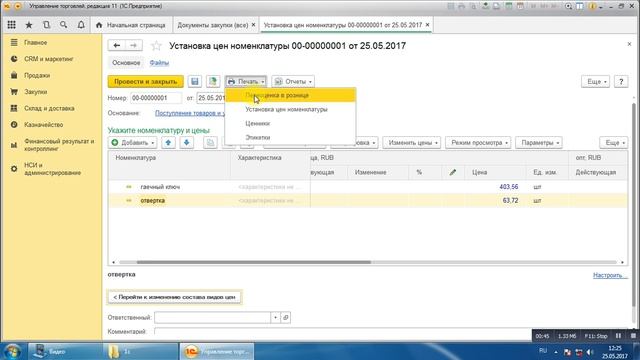Open notifications bell icon
This screenshot has height=360, width=640.
click(81, 25)
